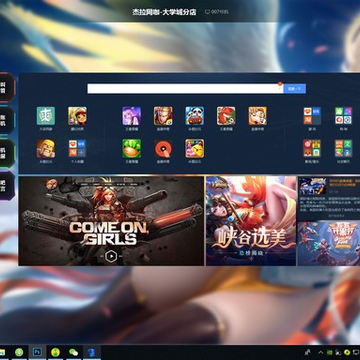360x360 pixels.
Task: Launch the red dinosaur game icon
Action: tap(226, 116)
